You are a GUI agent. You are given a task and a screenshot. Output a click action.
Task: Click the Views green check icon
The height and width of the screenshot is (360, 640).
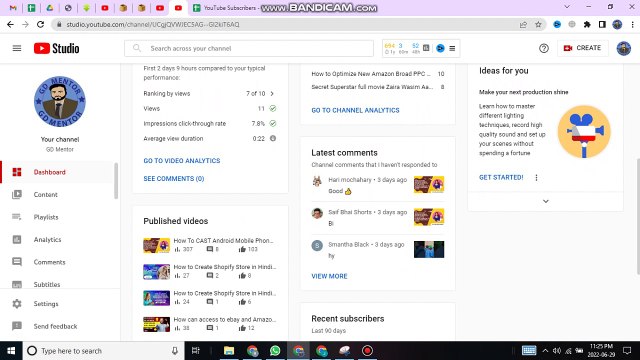point(273,109)
